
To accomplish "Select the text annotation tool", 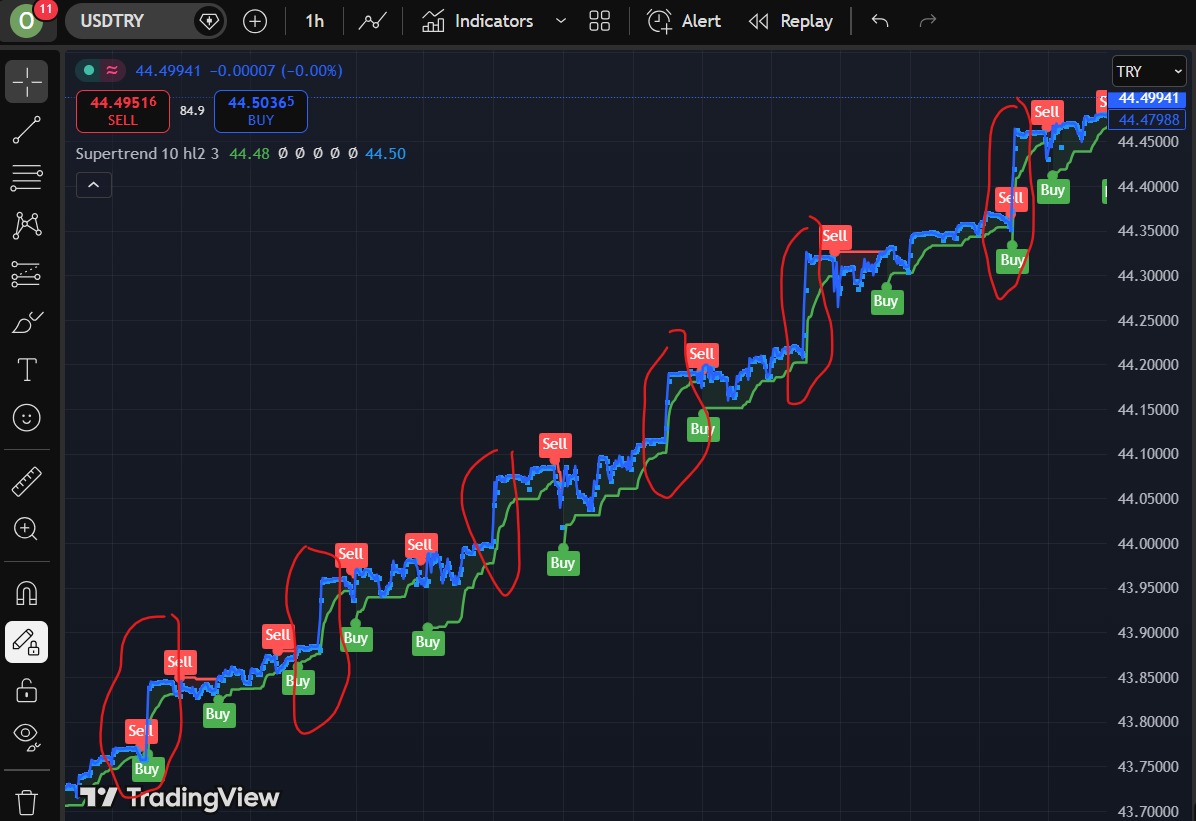I will pos(27,370).
